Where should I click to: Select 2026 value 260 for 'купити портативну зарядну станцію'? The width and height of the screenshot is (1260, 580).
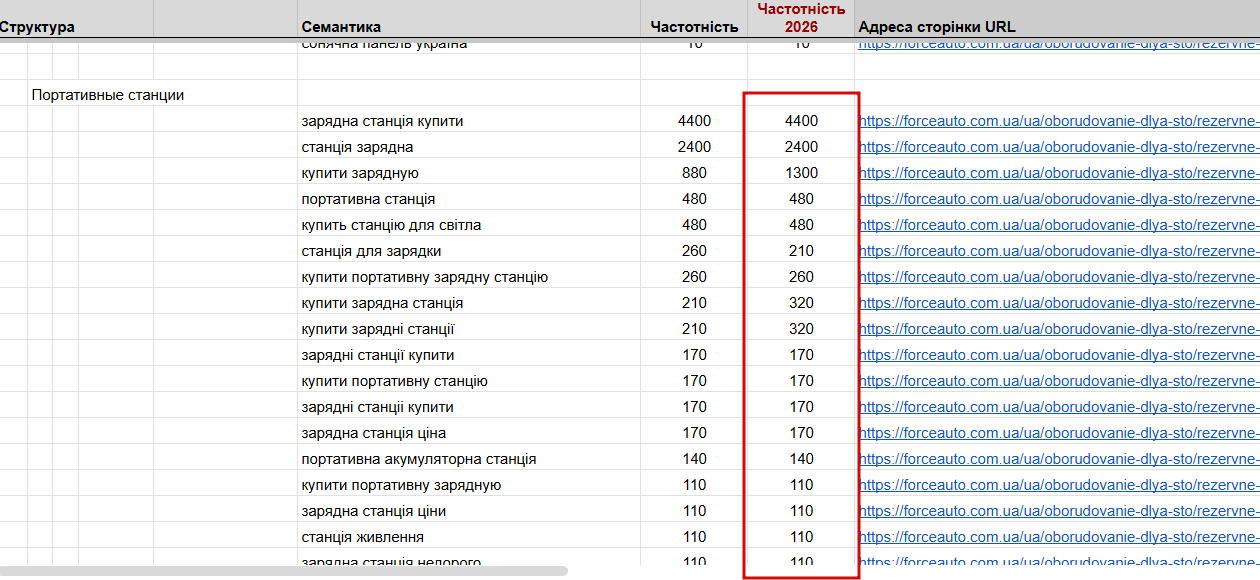point(801,277)
